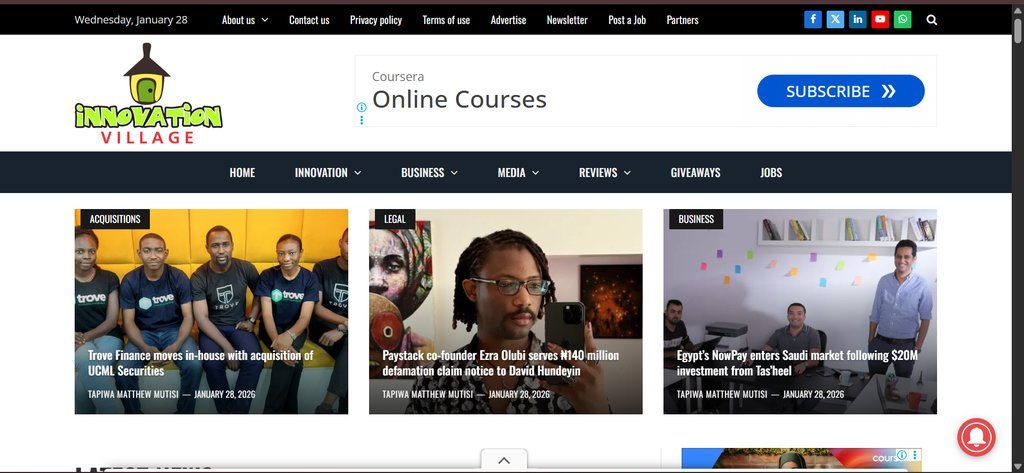Click the LEGAL category tag

click(394, 219)
